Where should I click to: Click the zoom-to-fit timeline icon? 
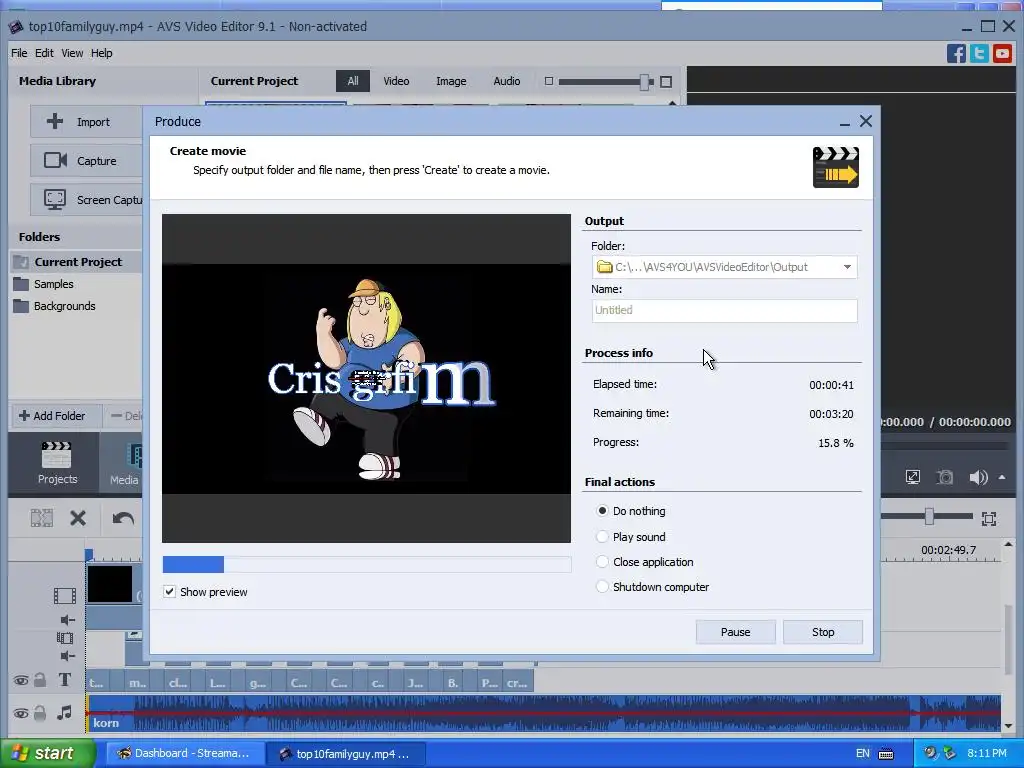[989, 519]
